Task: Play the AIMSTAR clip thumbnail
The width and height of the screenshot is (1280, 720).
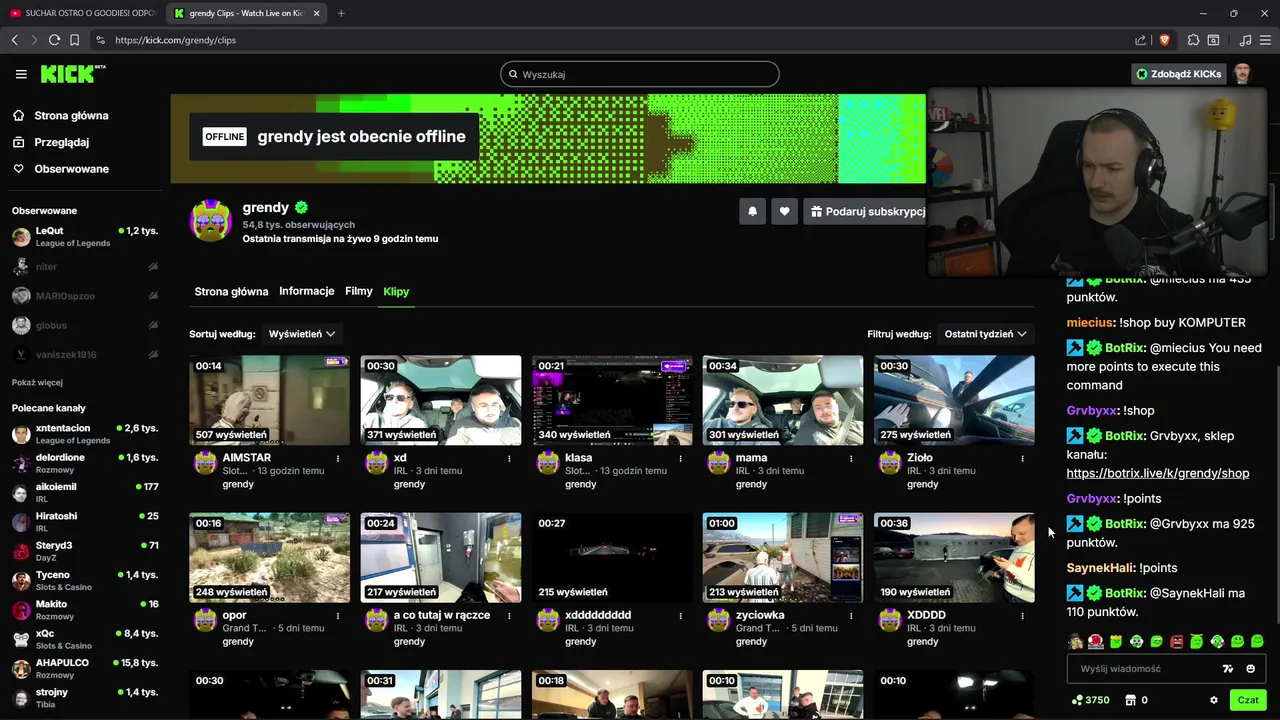Action: click(270, 400)
